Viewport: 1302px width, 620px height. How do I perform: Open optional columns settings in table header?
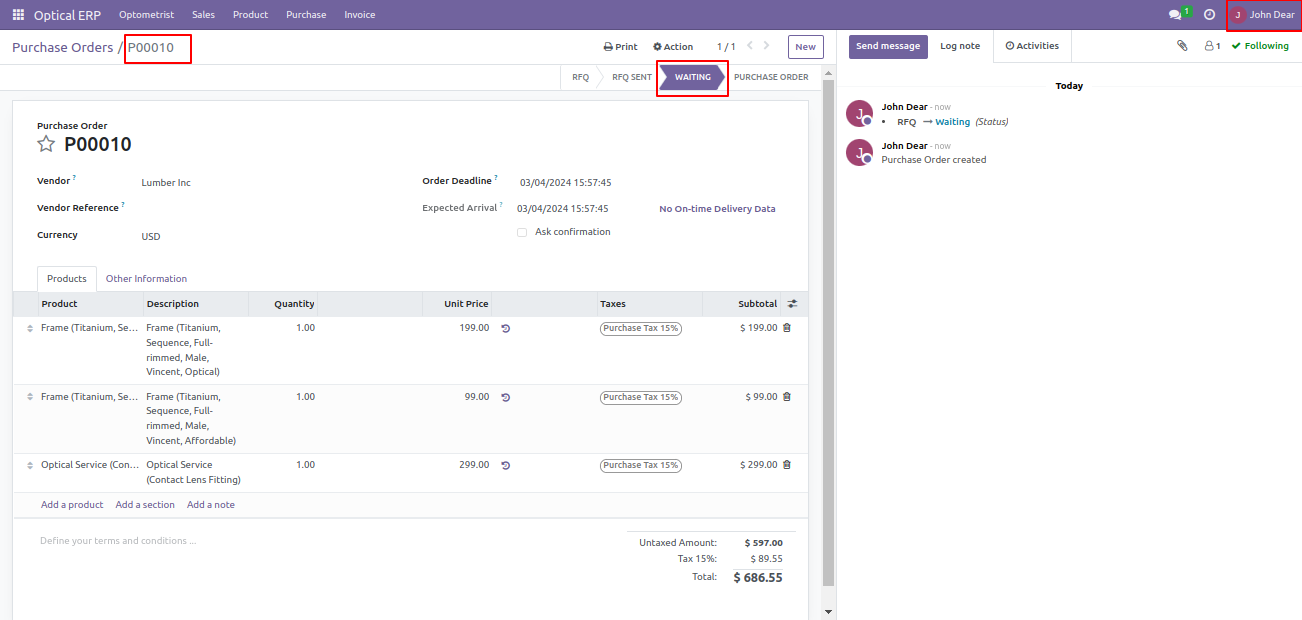(792, 304)
